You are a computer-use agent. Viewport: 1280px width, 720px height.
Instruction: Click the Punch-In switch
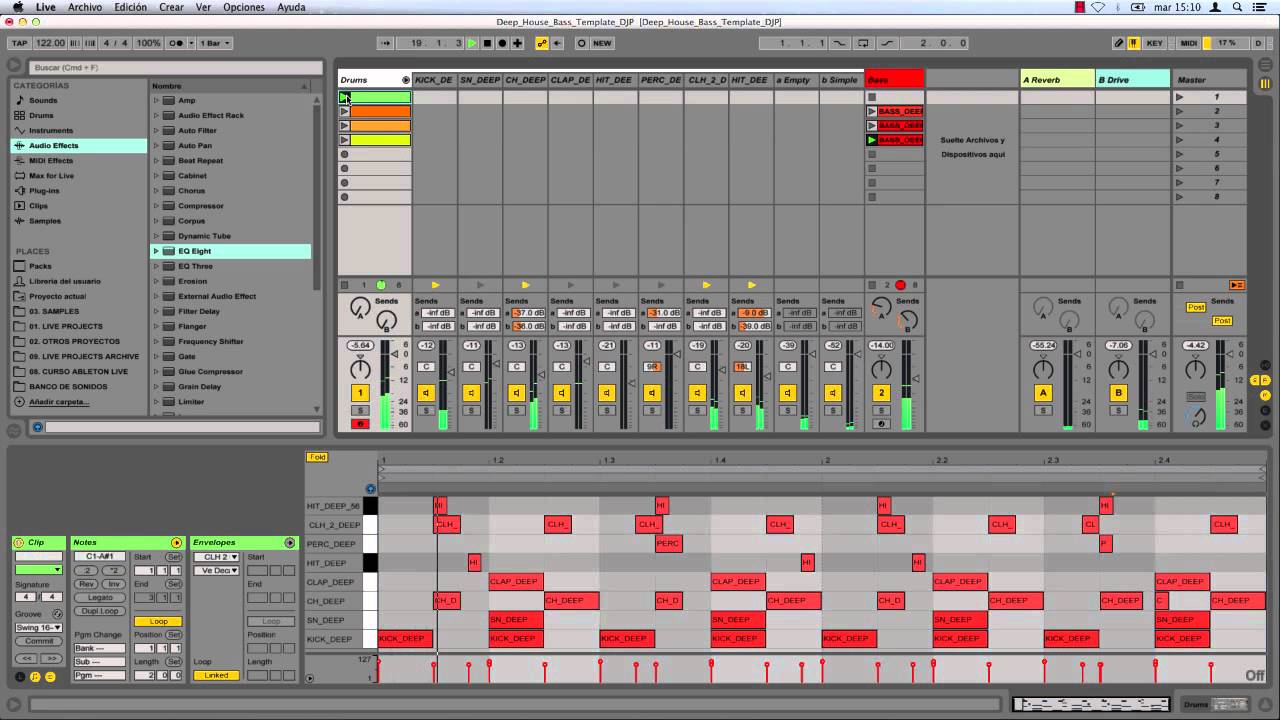838,43
